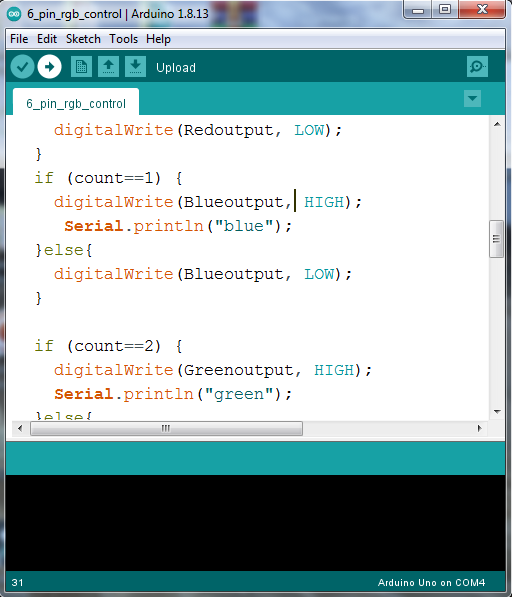Viewport: 512px width, 597px height.
Task: Click the line number 31 in status bar
Action: pos(17,583)
